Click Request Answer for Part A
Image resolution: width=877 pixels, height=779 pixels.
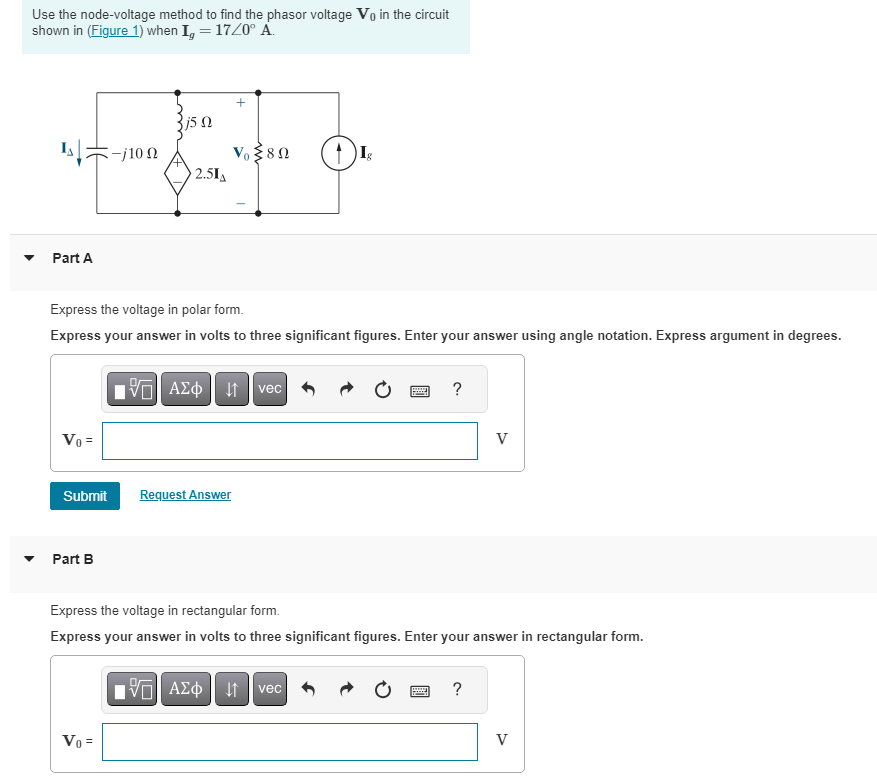point(184,494)
